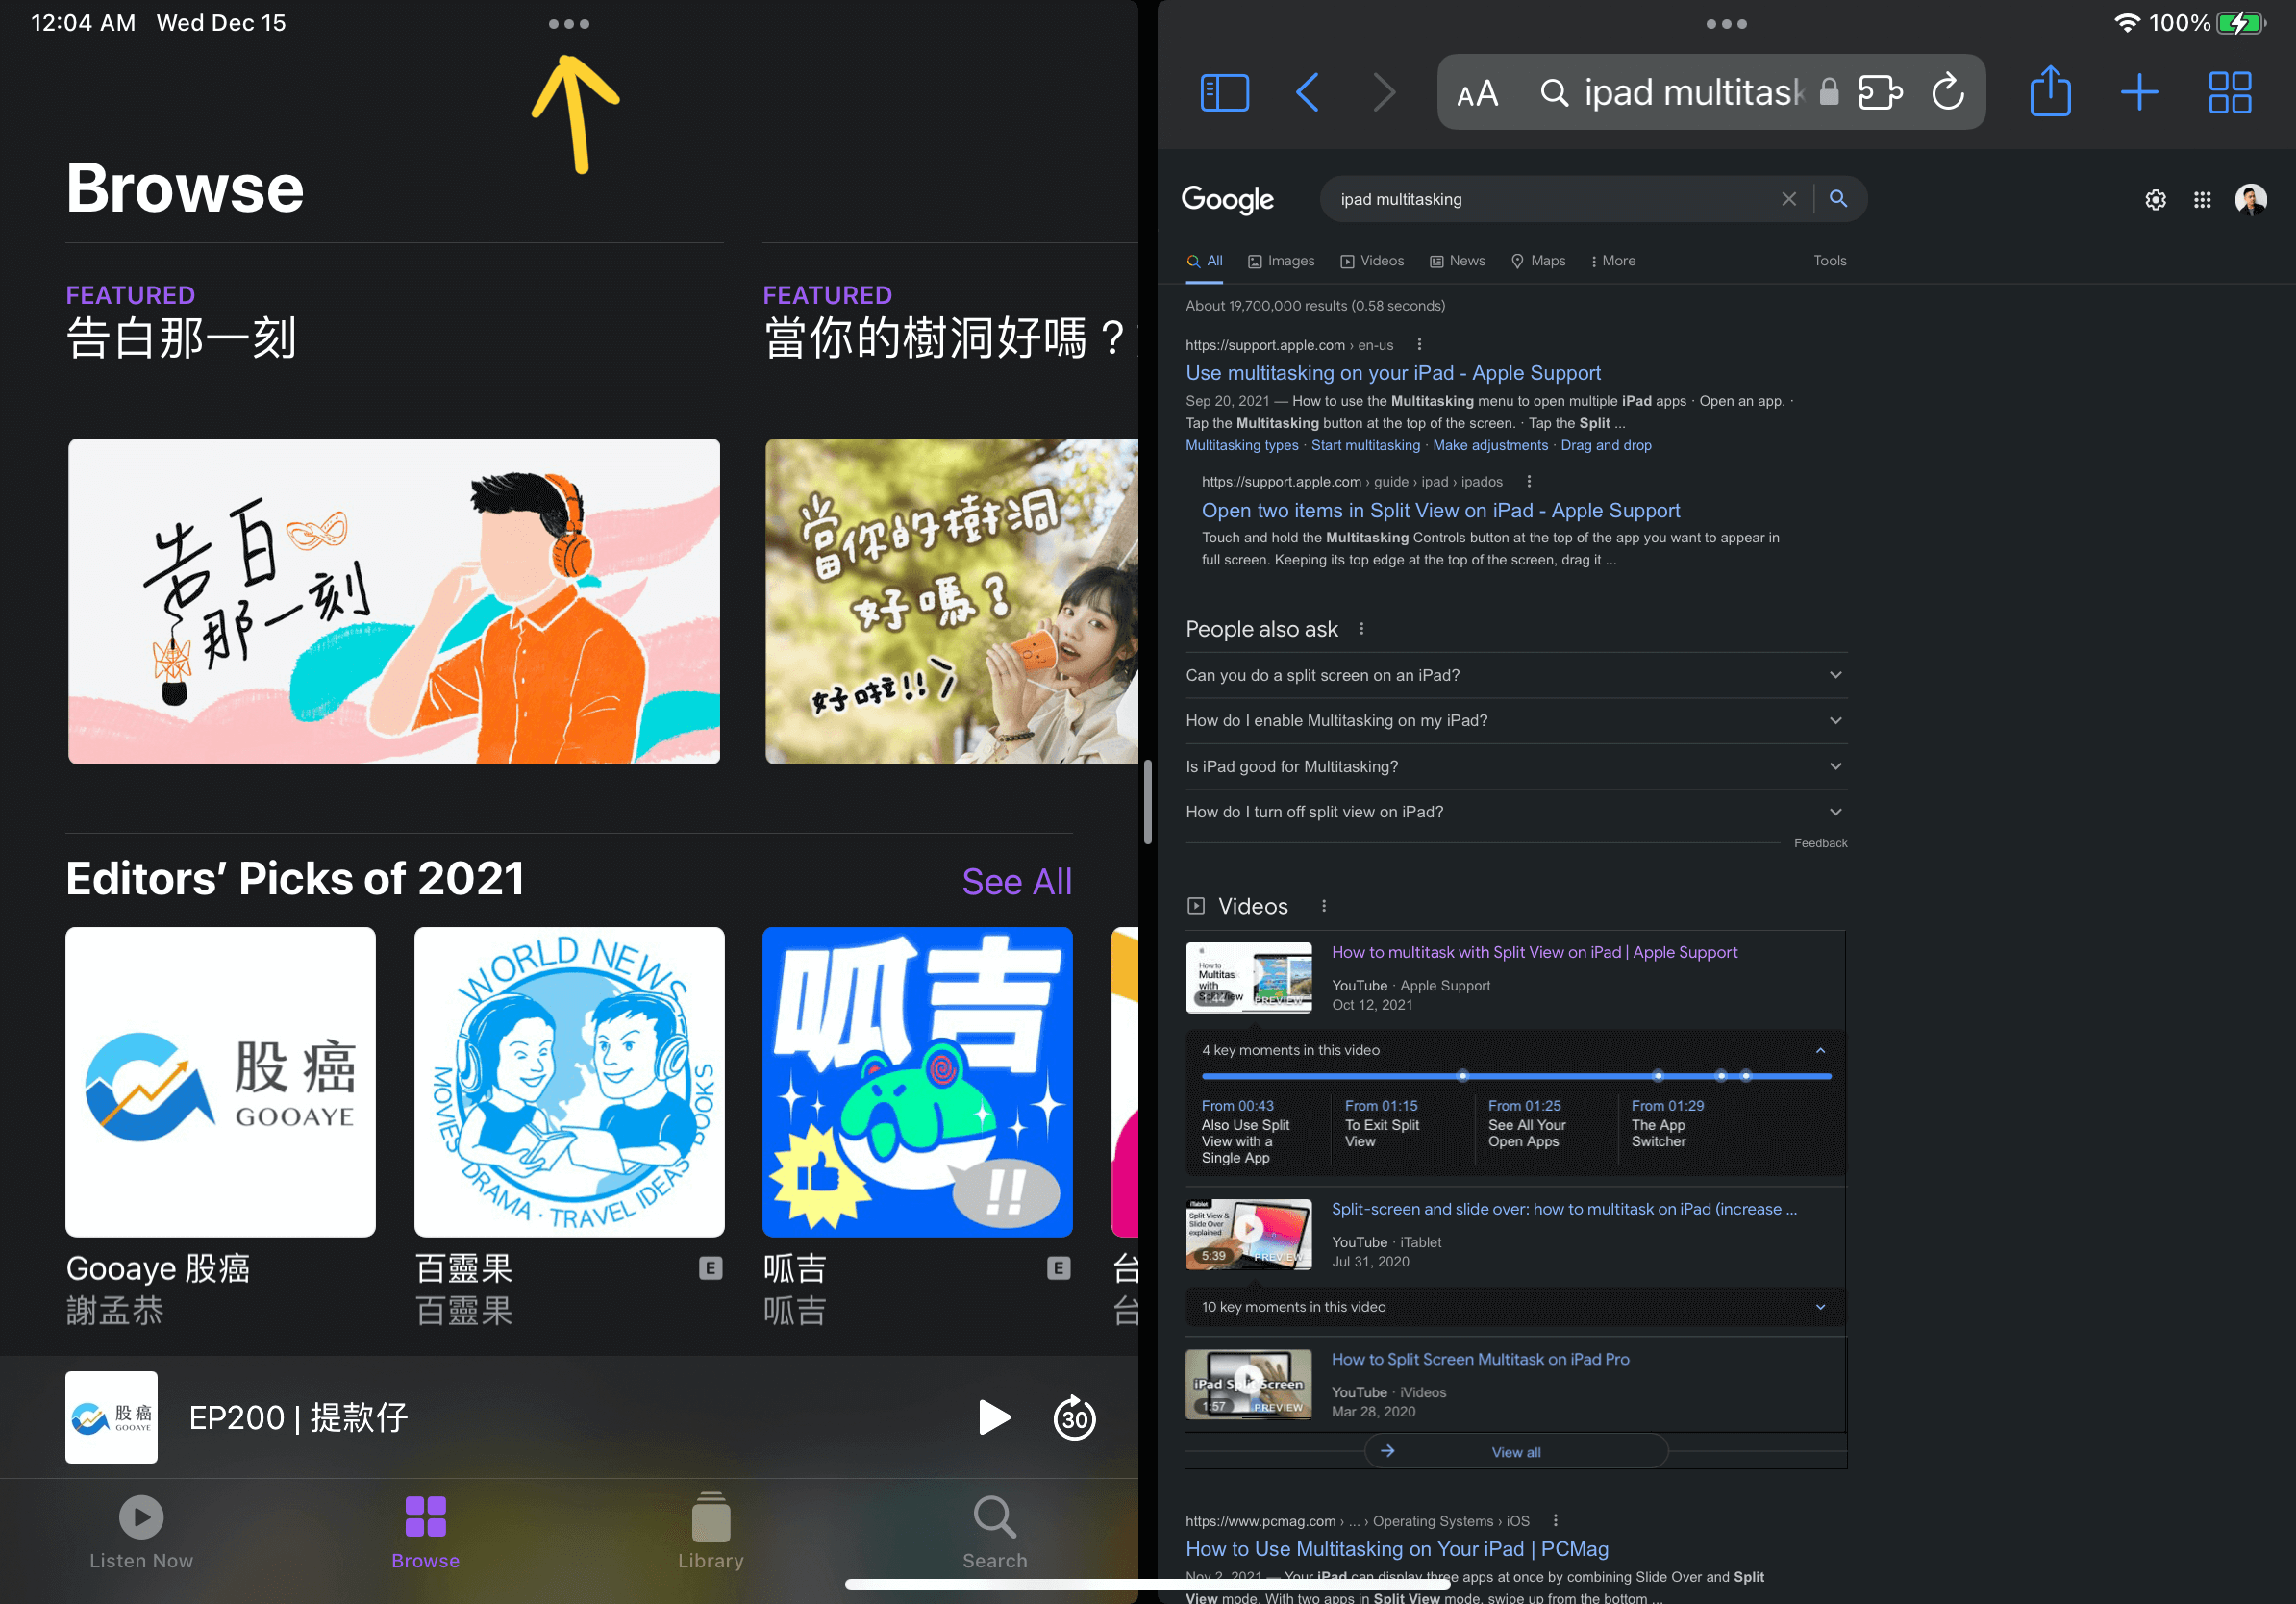The image size is (2296, 1604).
Task: Click the Share icon in Safari toolbar
Action: (x=2052, y=90)
